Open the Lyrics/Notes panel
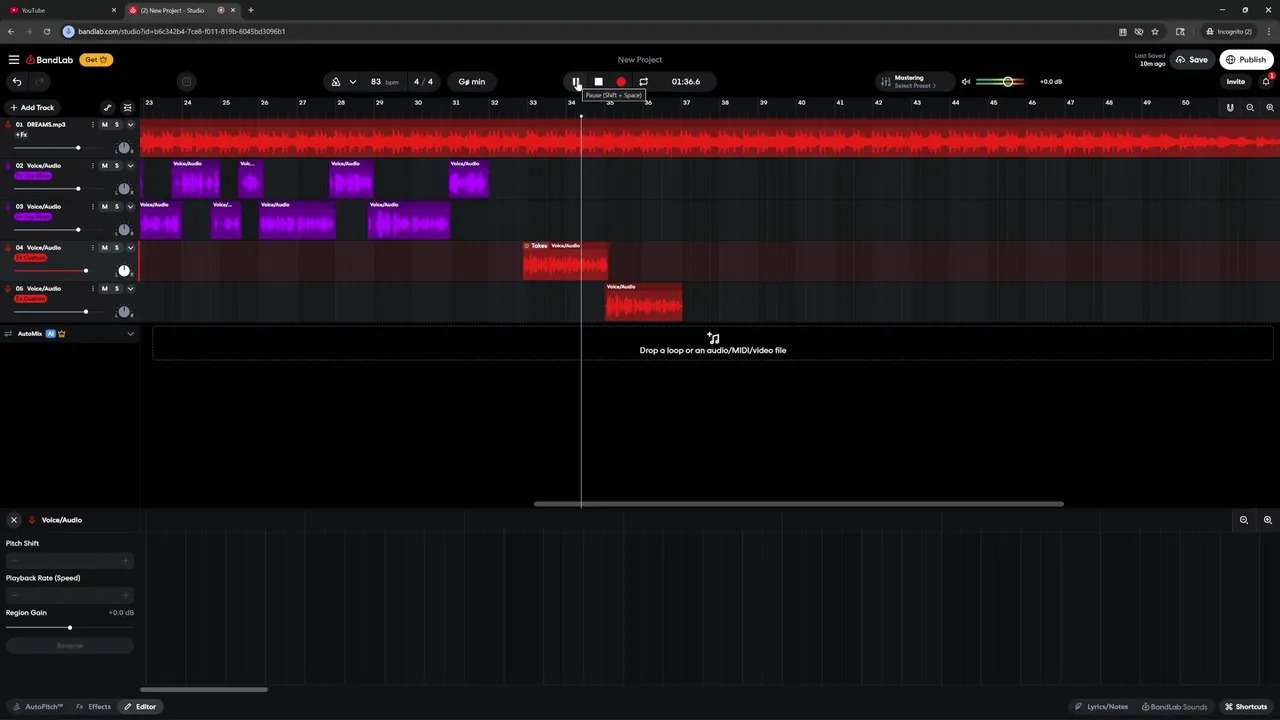The width and height of the screenshot is (1280, 720). [x=1101, y=707]
